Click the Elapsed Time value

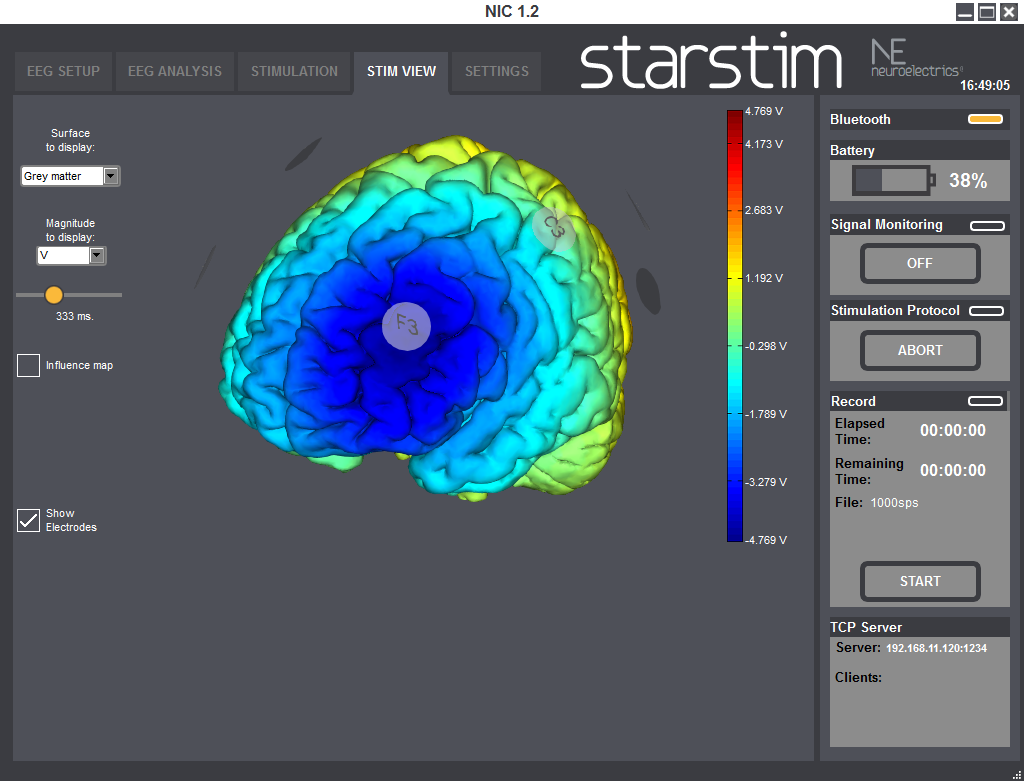953,430
